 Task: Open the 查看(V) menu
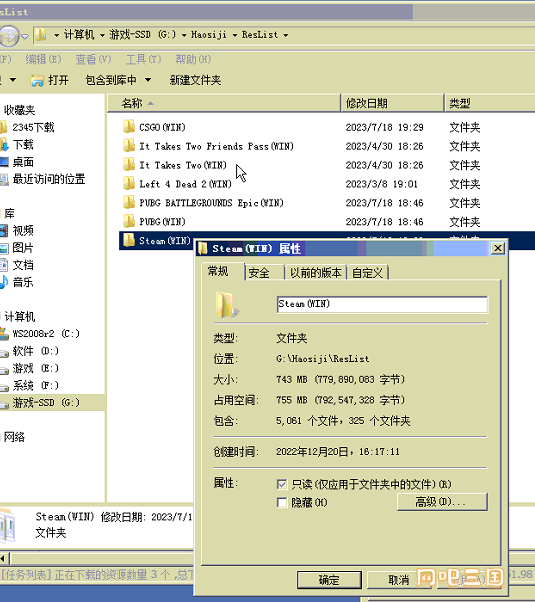(x=93, y=59)
